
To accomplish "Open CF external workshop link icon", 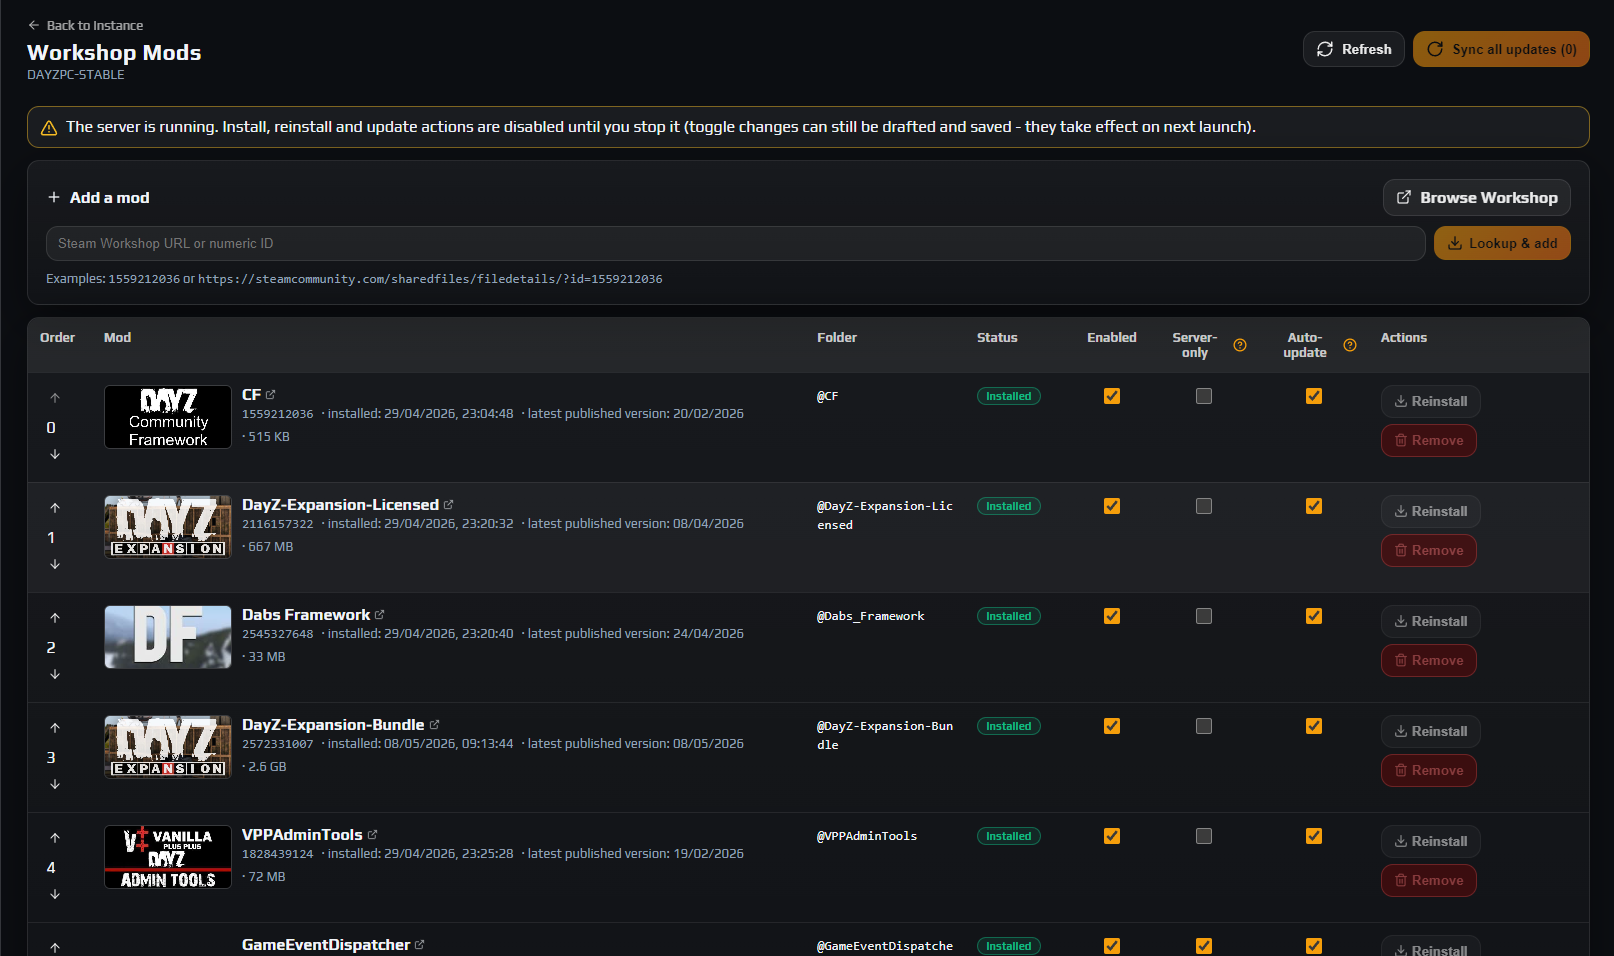I will tap(271, 395).
